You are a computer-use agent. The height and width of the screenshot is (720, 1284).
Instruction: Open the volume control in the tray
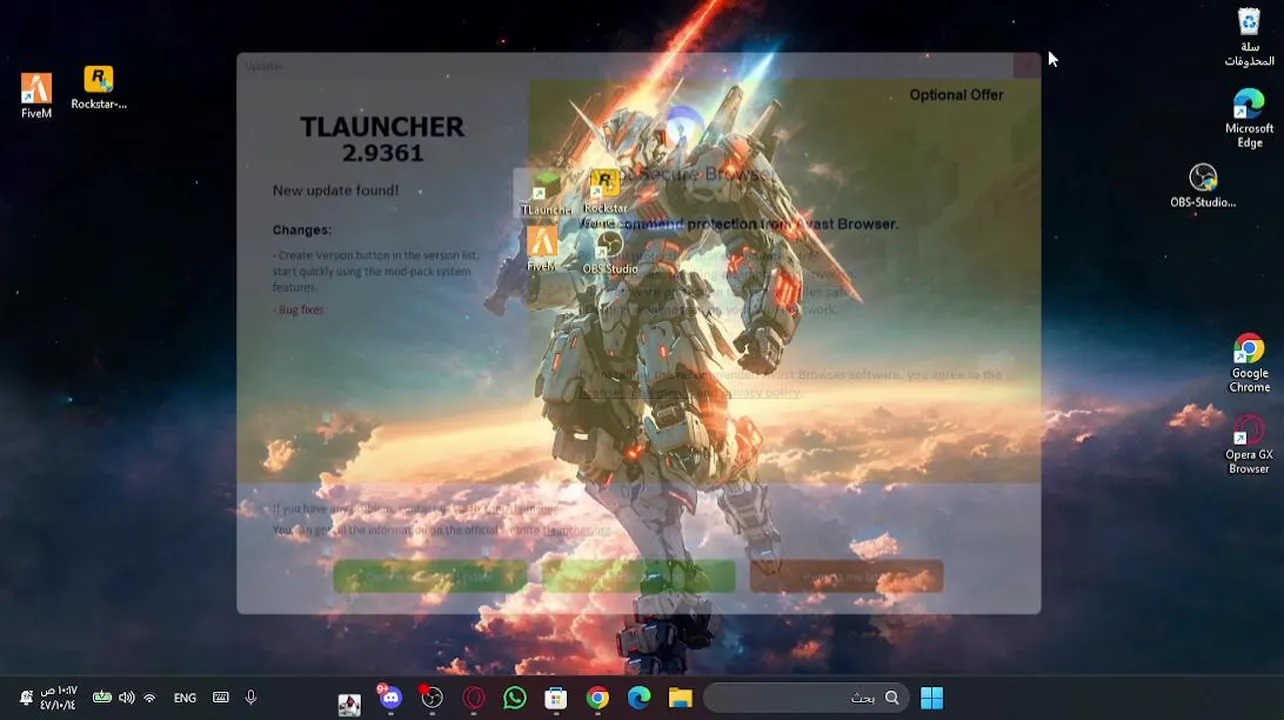[x=127, y=698]
